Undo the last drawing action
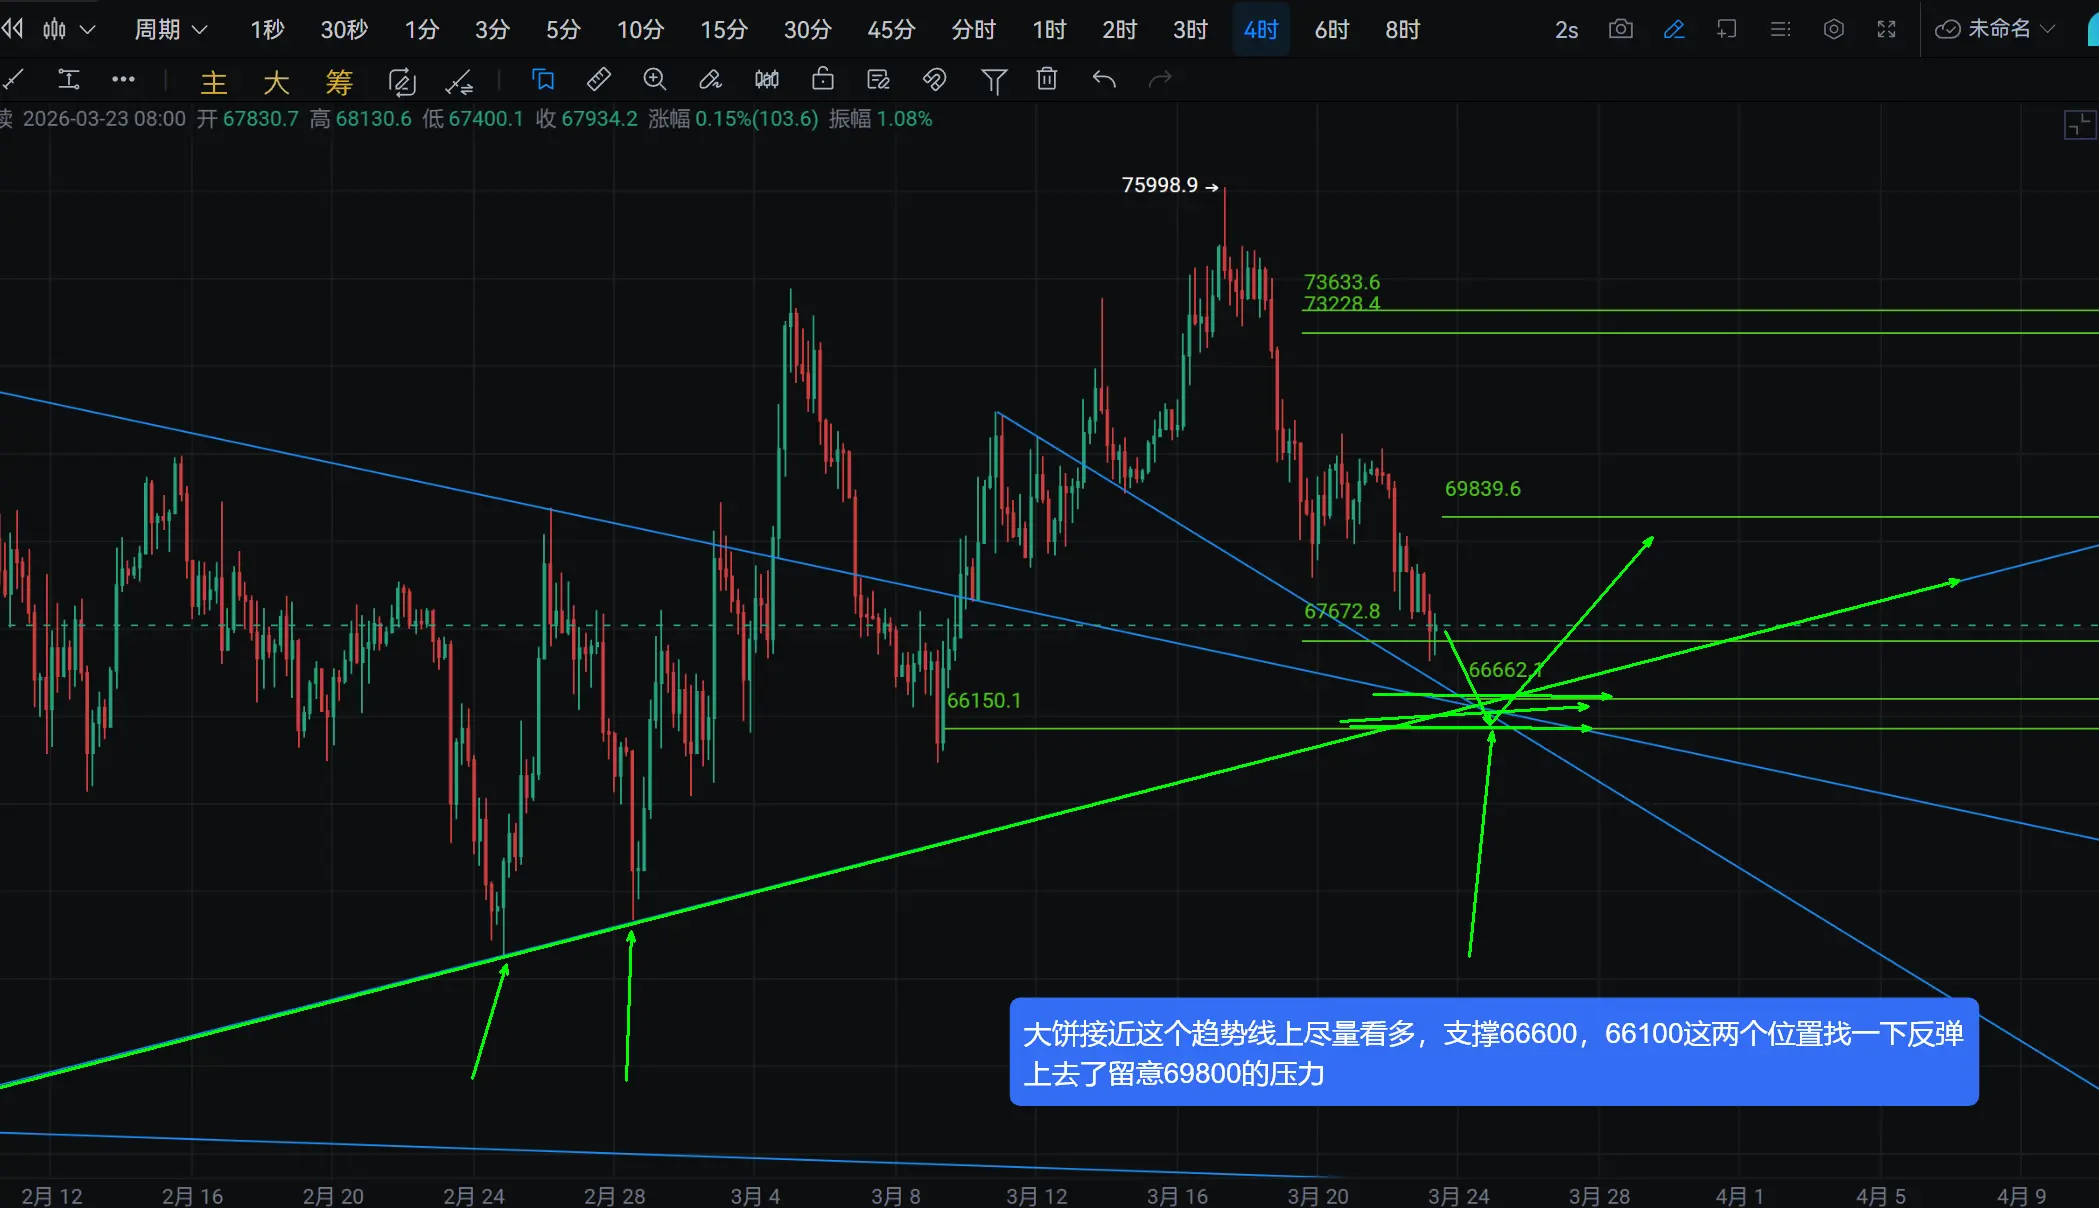The height and width of the screenshot is (1208, 2099). tap(1104, 79)
